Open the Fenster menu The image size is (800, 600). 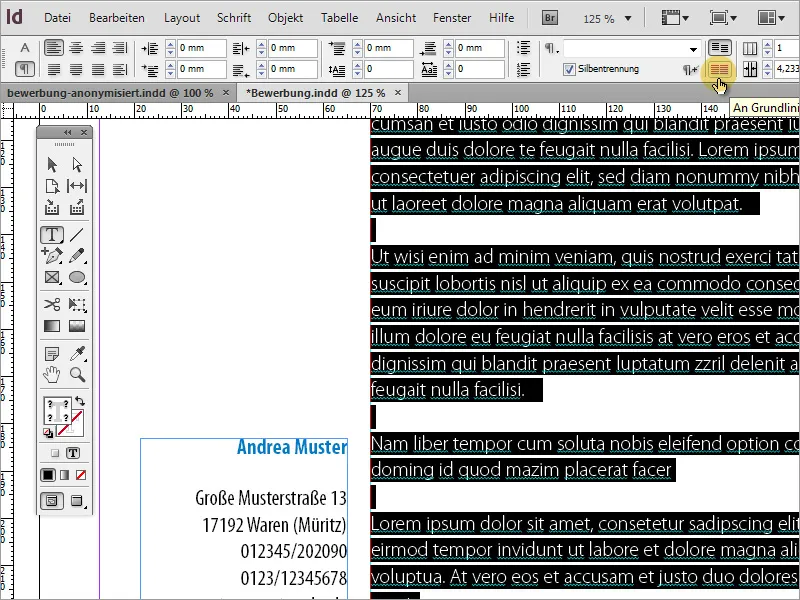(x=452, y=18)
